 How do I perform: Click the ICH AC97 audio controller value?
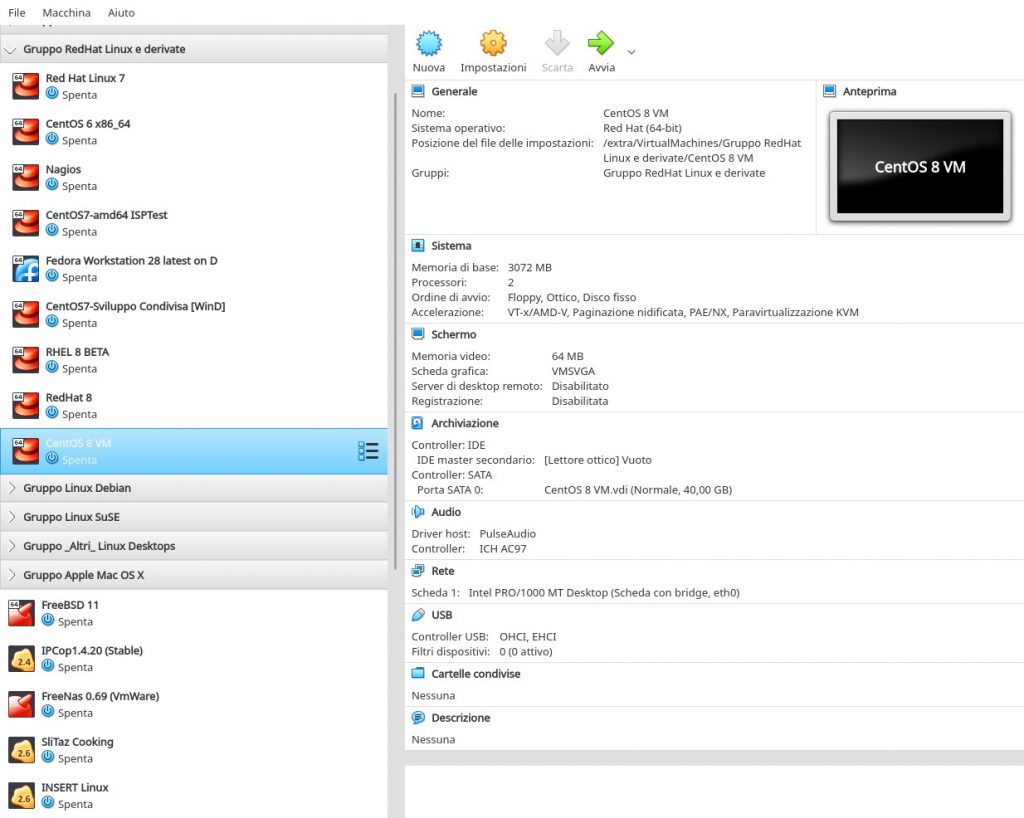(x=502, y=549)
